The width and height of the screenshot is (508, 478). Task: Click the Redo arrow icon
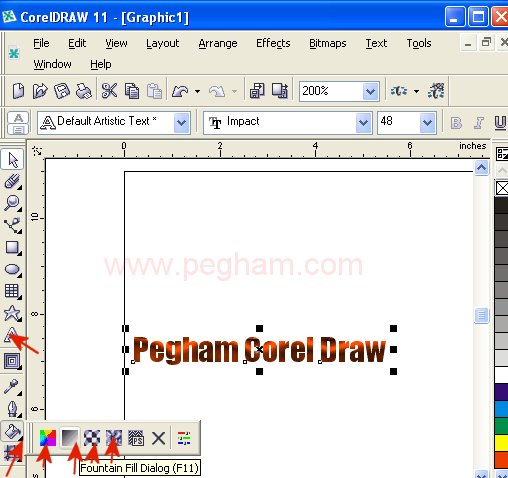coord(217,91)
